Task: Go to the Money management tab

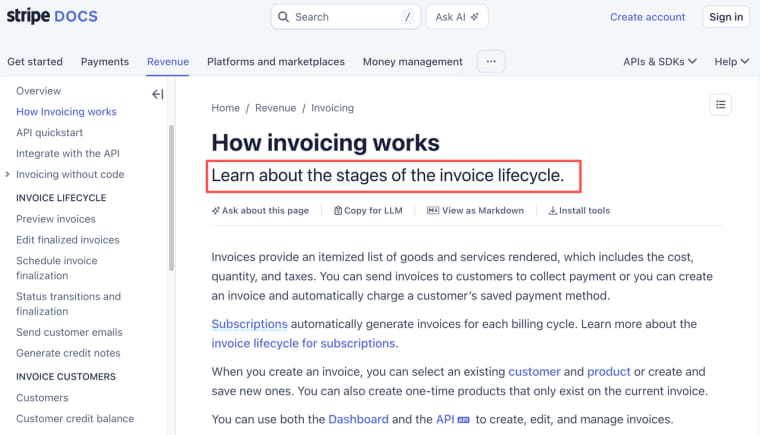Action: point(412,62)
